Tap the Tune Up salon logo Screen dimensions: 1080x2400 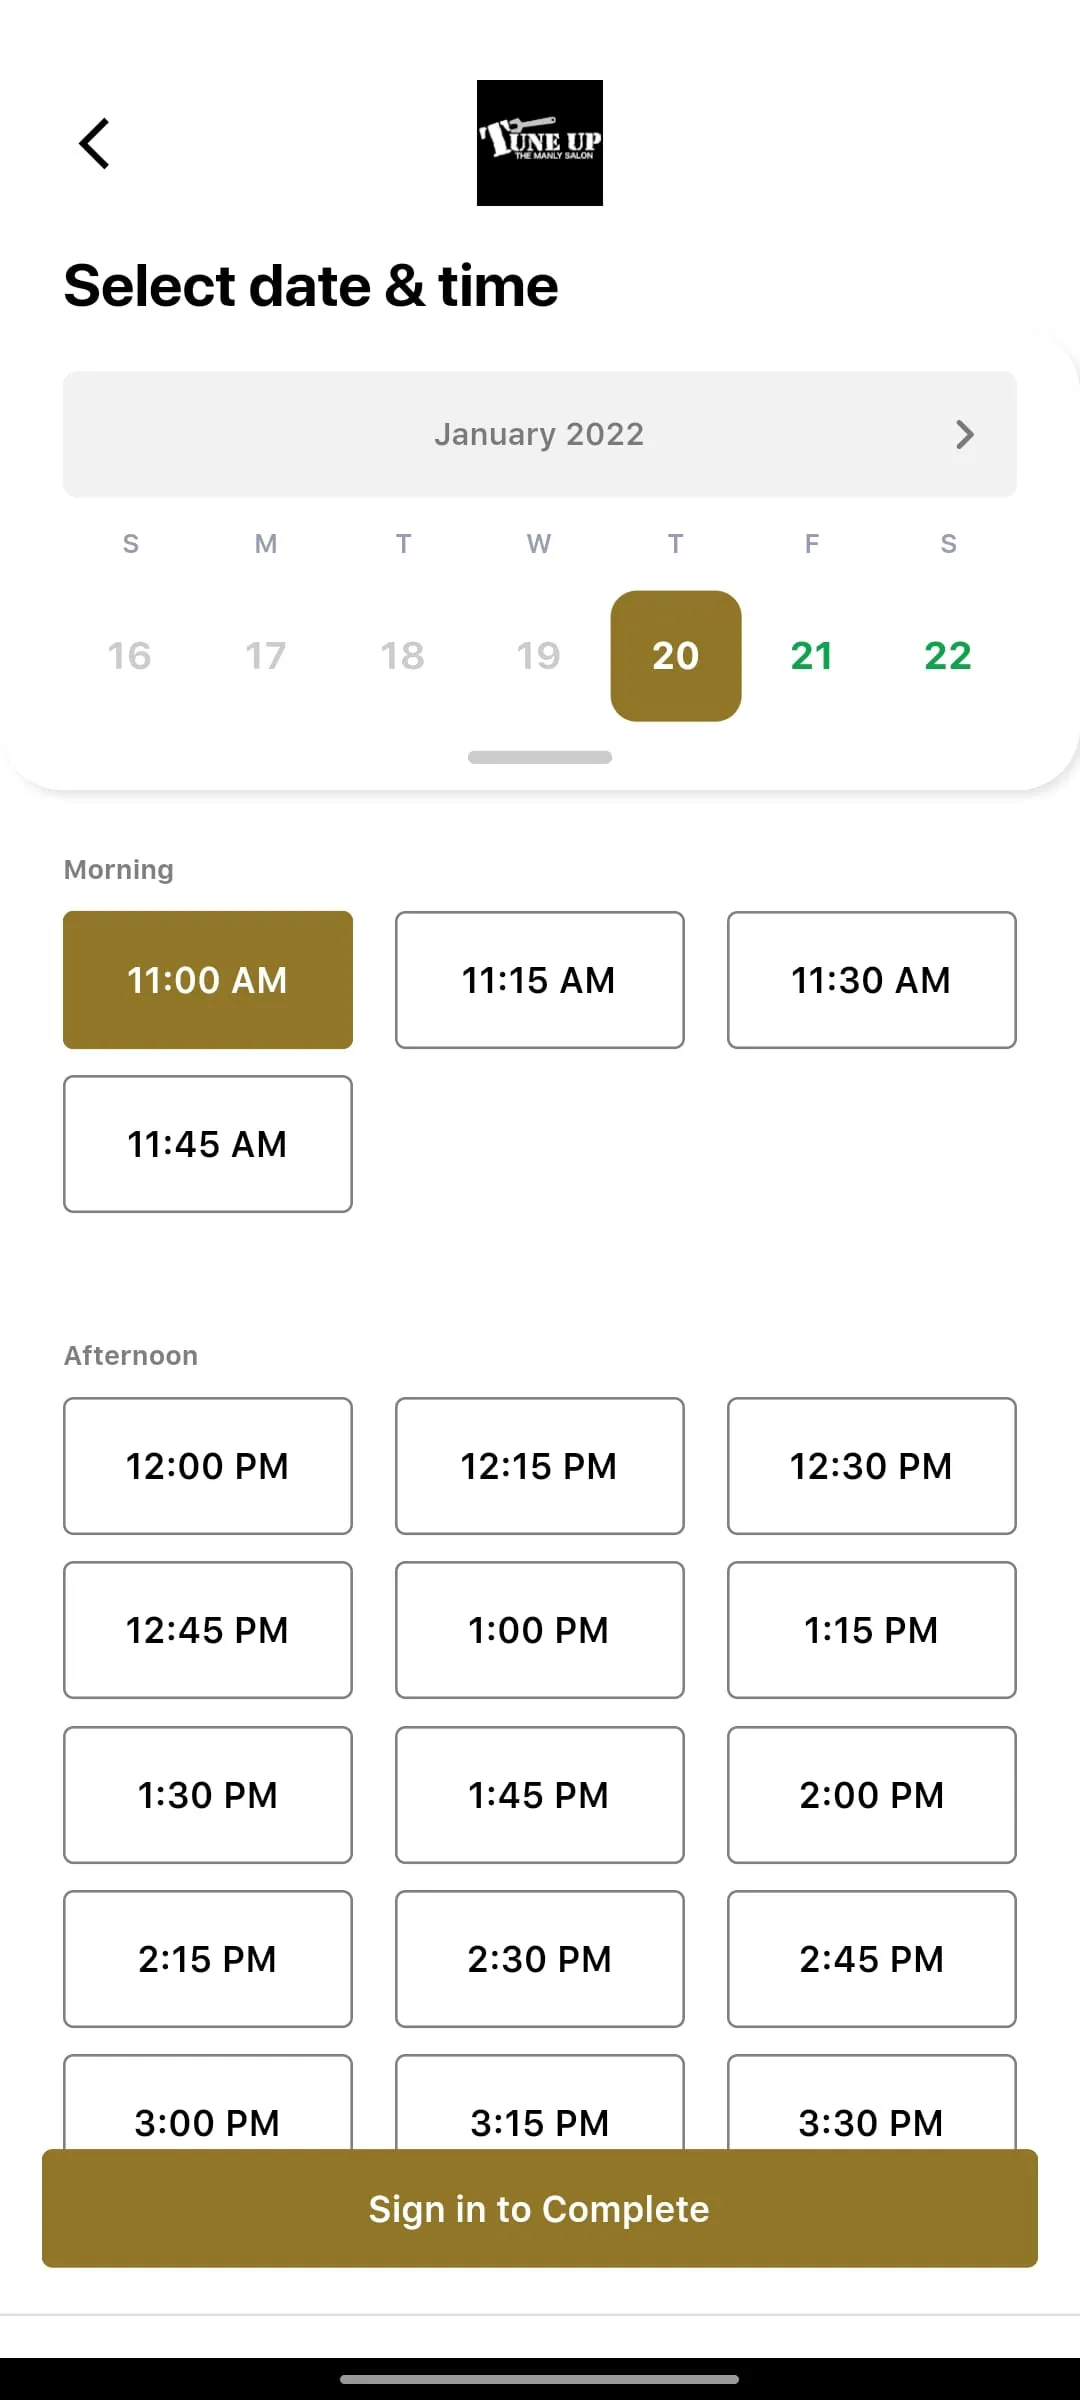540,143
